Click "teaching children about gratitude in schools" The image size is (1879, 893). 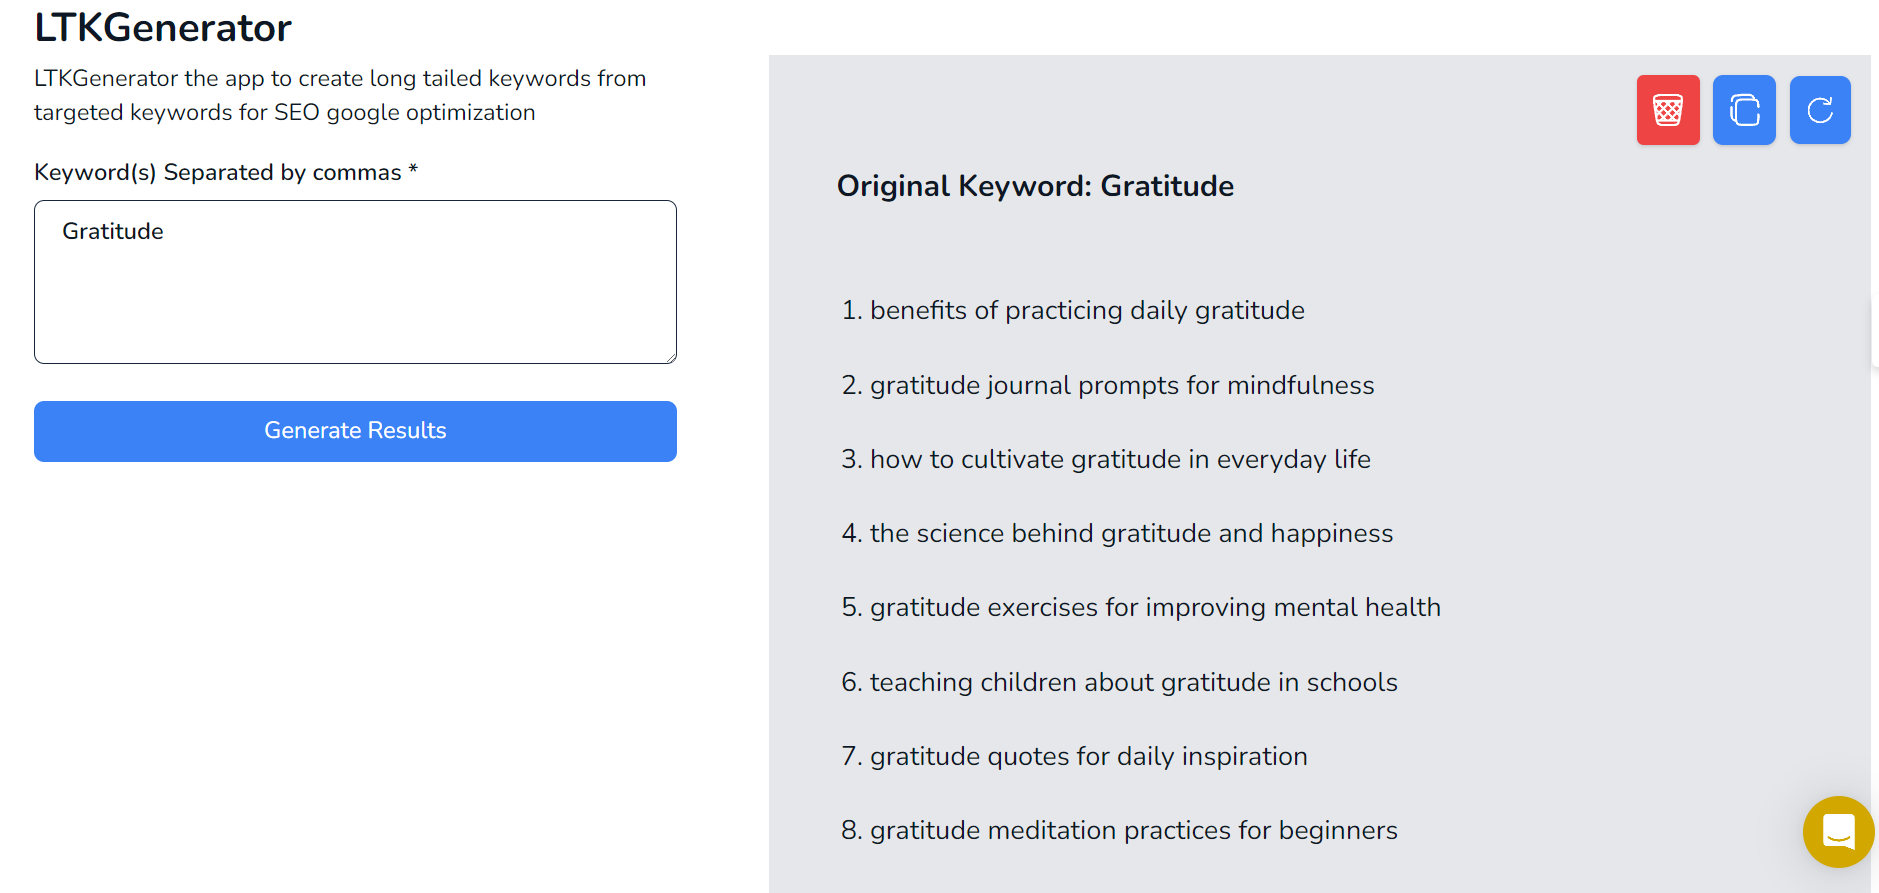pyautogui.click(x=1133, y=683)
